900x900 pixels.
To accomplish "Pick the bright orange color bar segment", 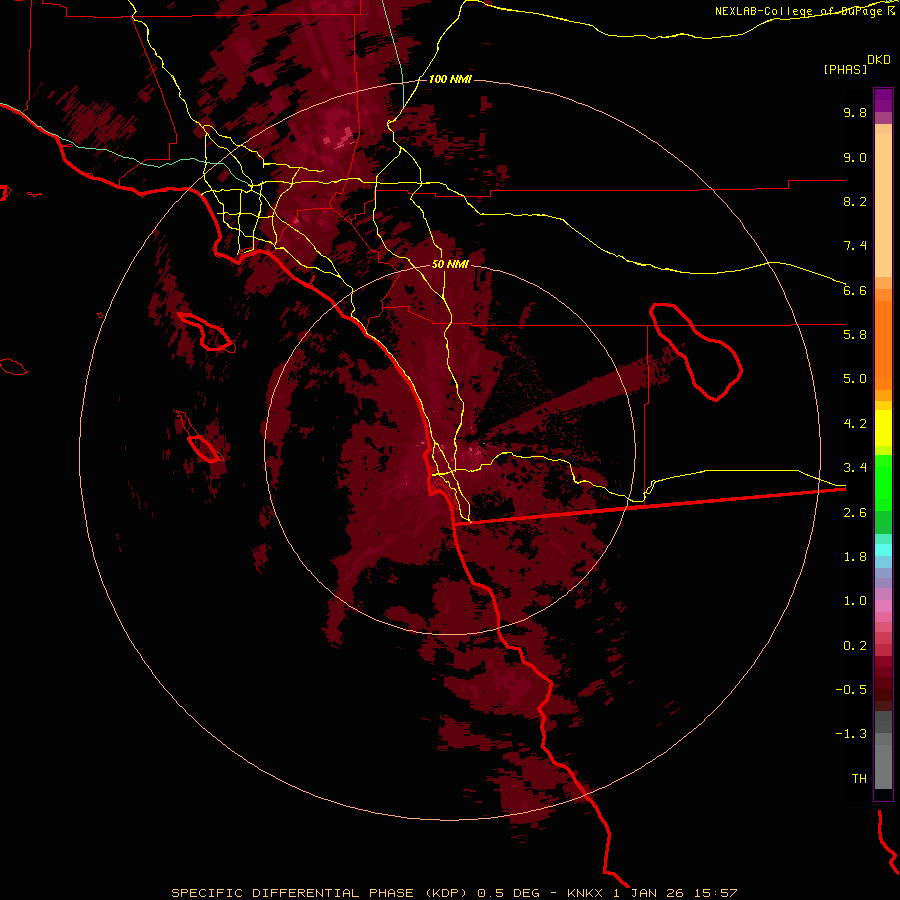I will tap(883, 346).
